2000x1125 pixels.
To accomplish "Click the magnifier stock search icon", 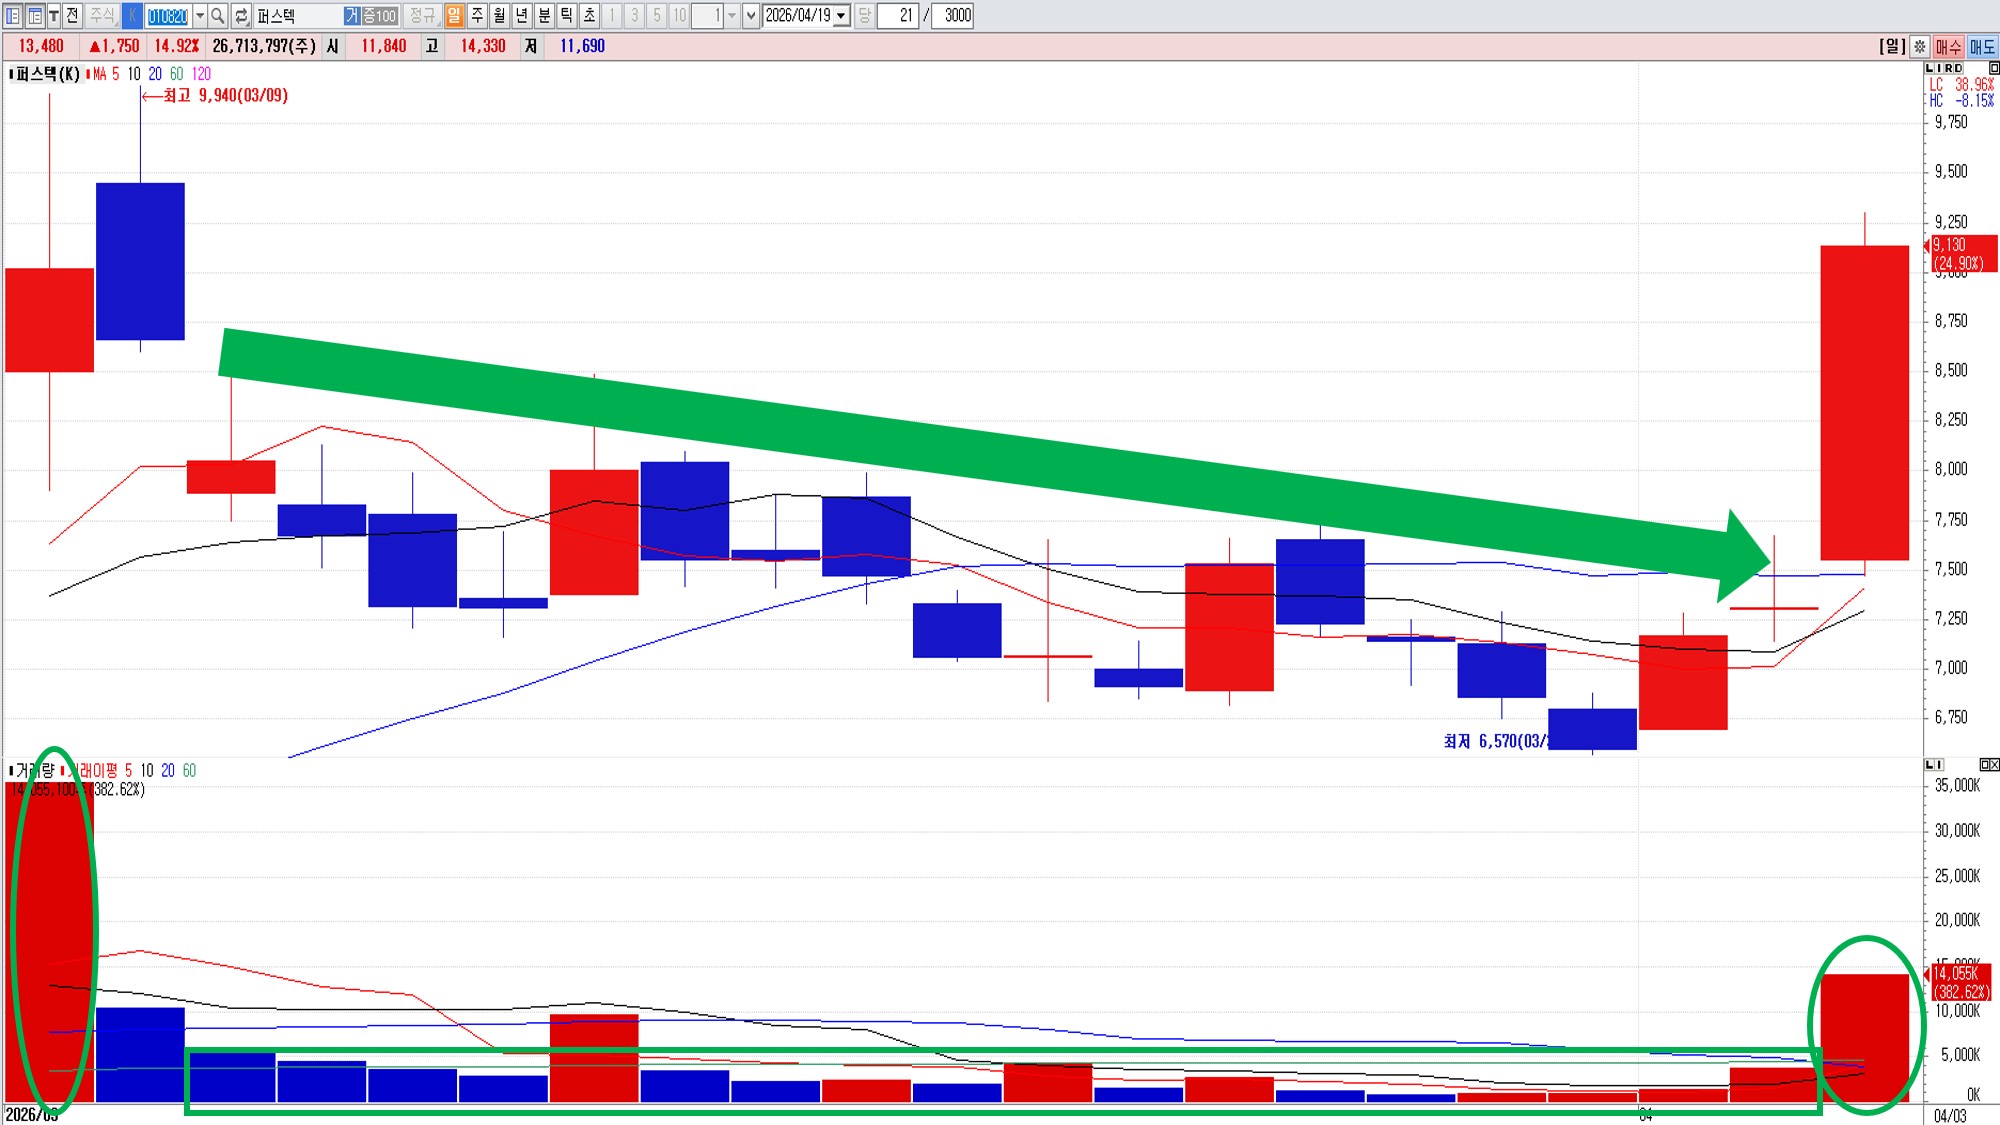I will (x=218, y=16).
